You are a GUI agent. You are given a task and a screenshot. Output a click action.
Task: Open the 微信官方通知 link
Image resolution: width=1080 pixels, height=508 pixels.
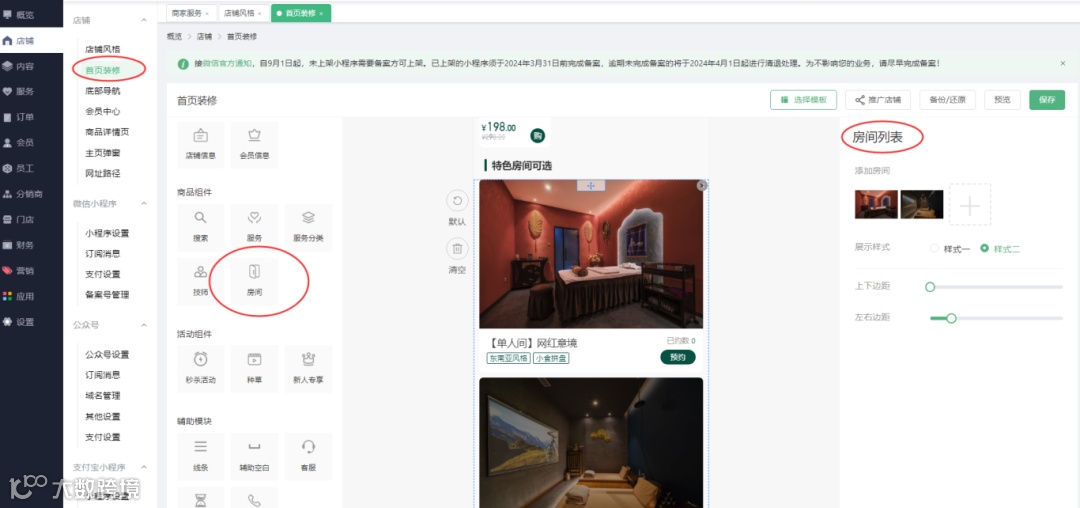(227, 63)
